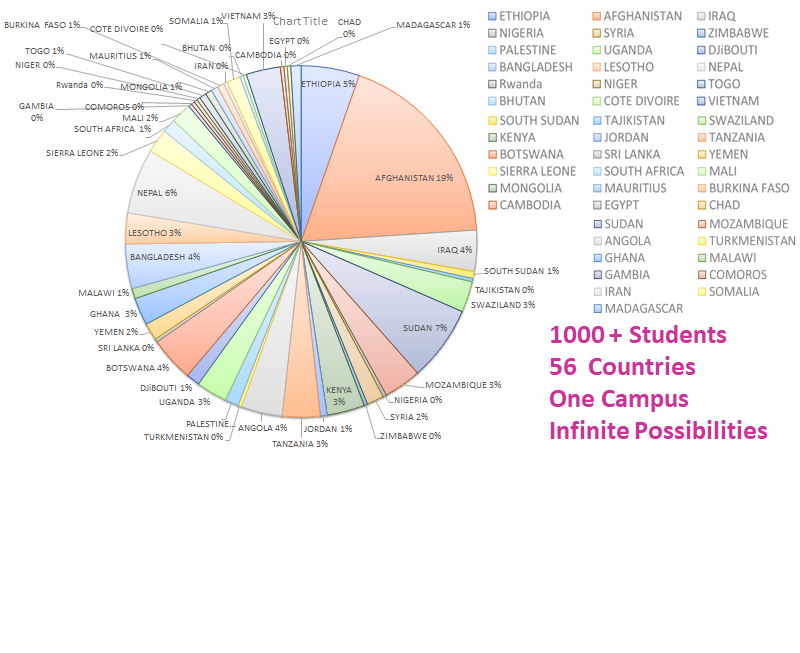Screen dimensions: 800x653
Task: Select the "SOUTH AFRICA 1%" data label
Action: (112, 129)
